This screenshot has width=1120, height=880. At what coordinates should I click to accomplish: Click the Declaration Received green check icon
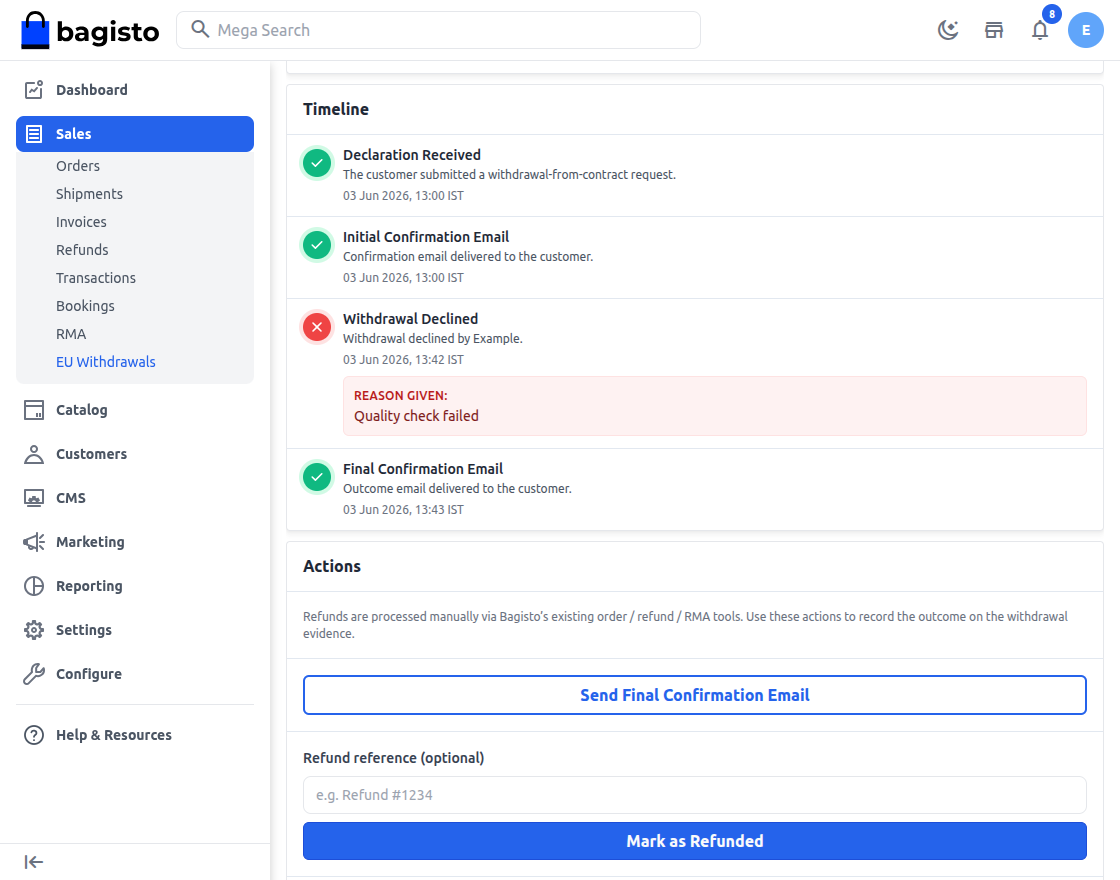coord(317,163)
